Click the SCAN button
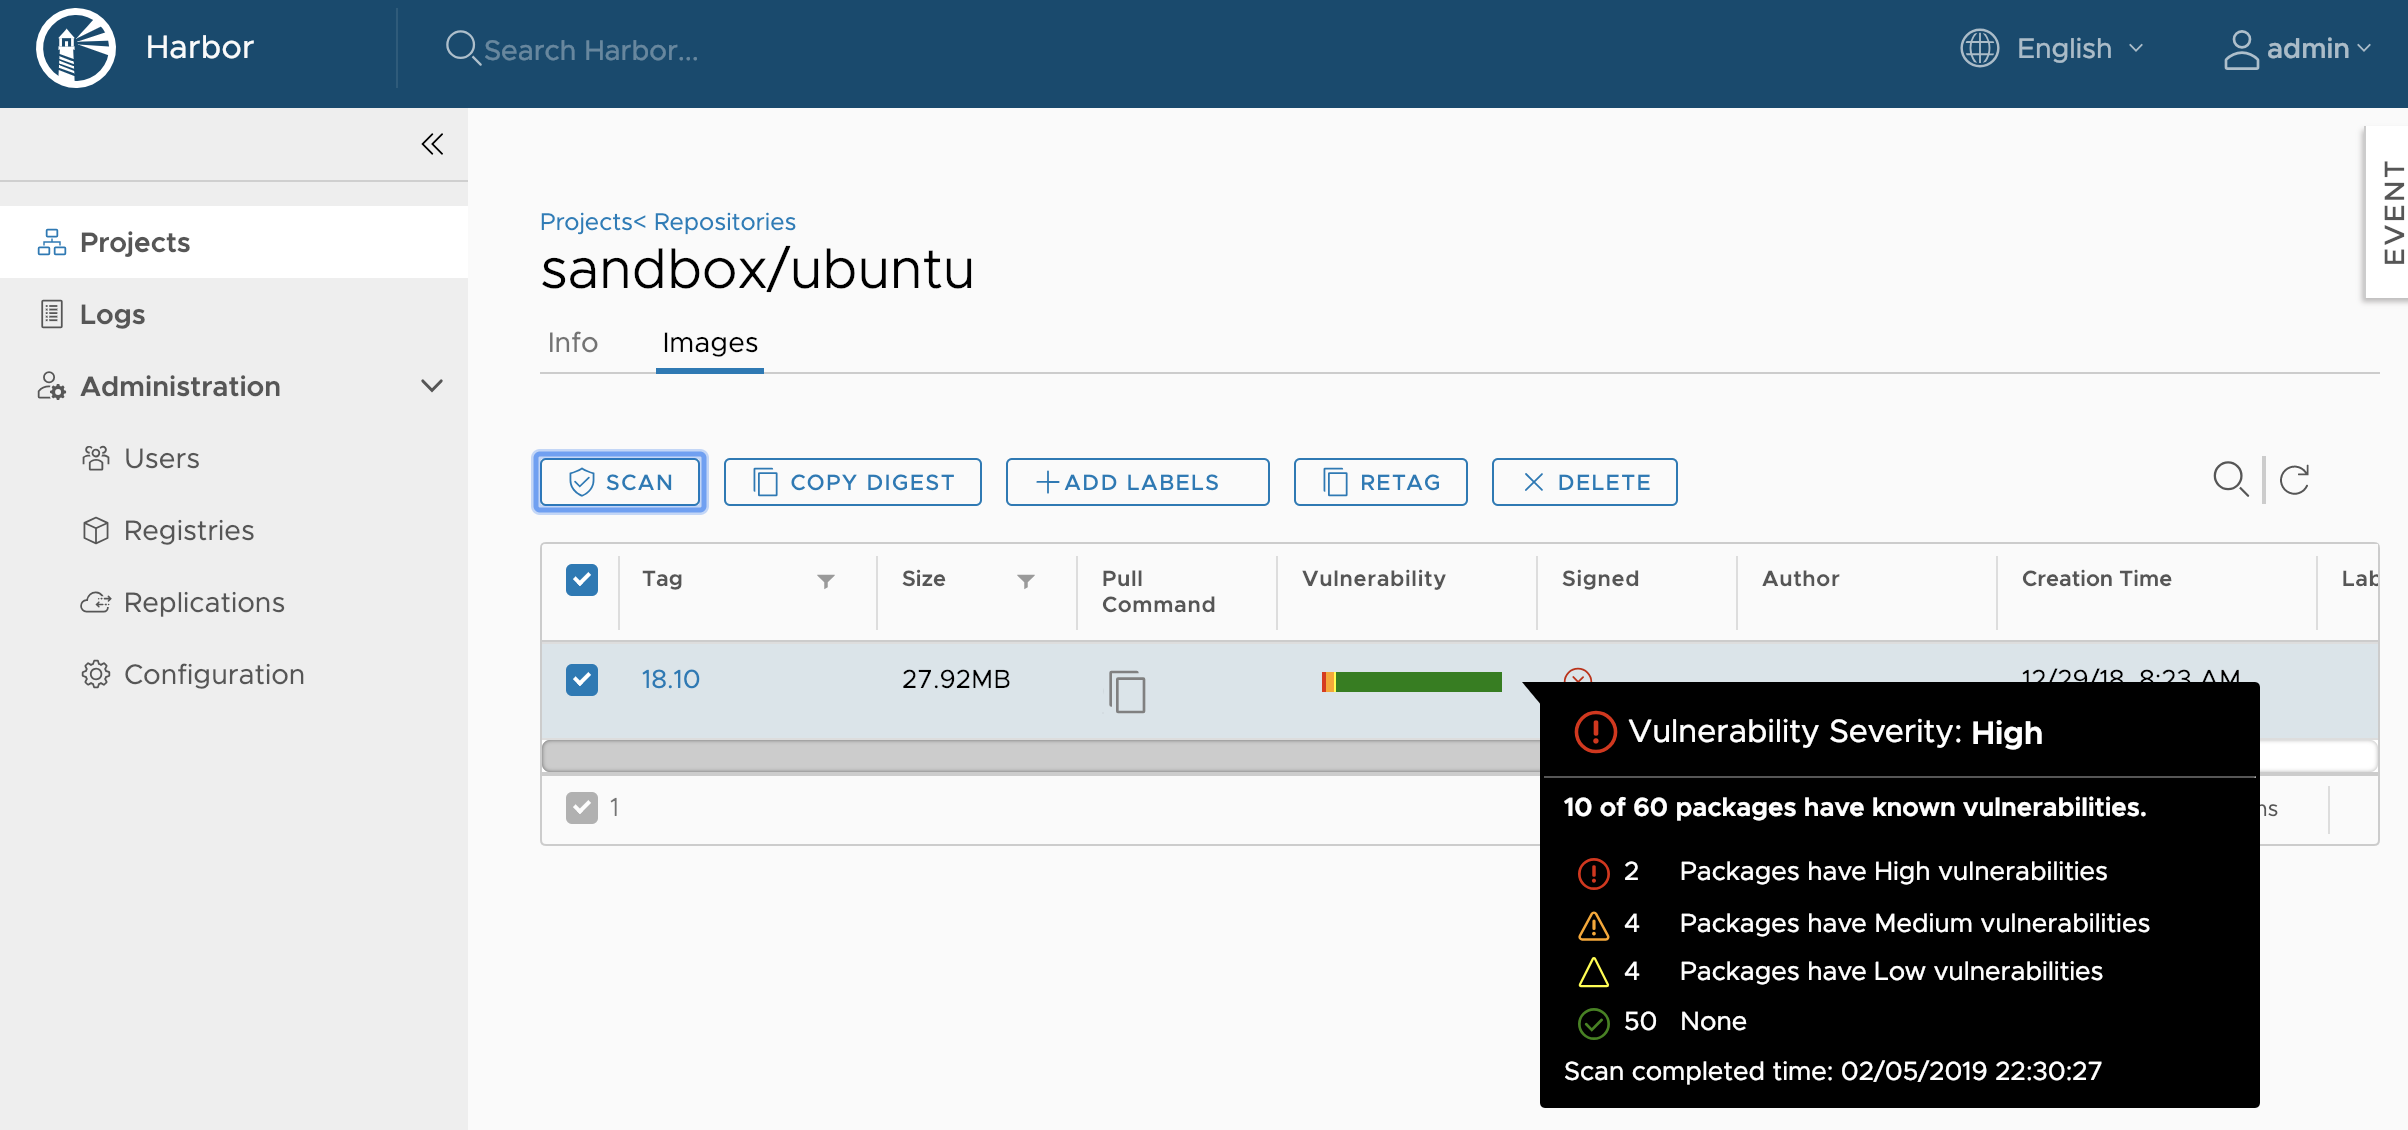 coord(622,482)
